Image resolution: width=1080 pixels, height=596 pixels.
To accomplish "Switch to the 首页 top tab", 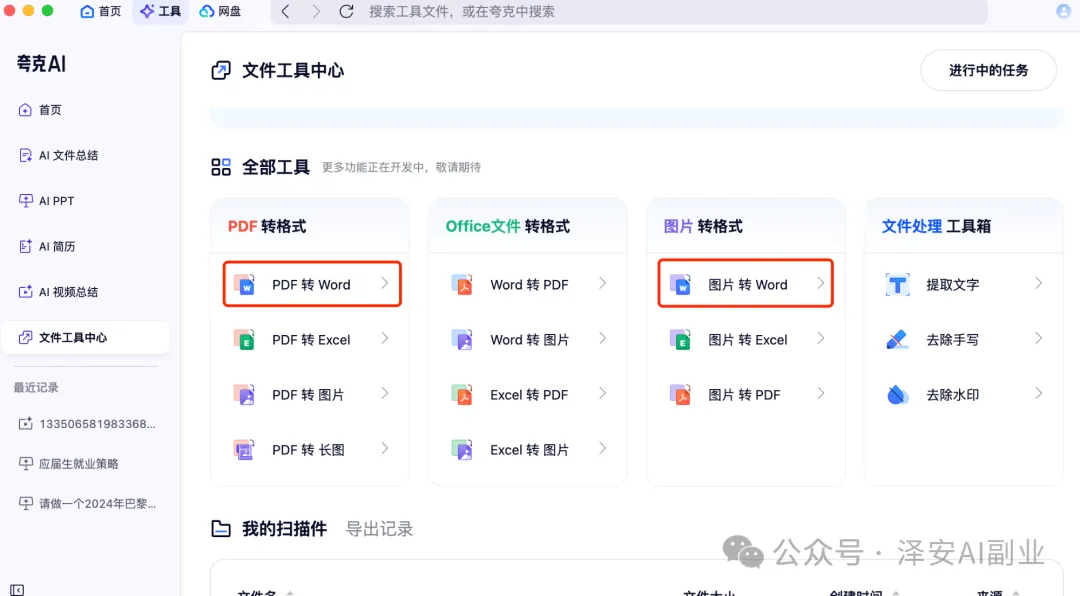I will [101, 11].
